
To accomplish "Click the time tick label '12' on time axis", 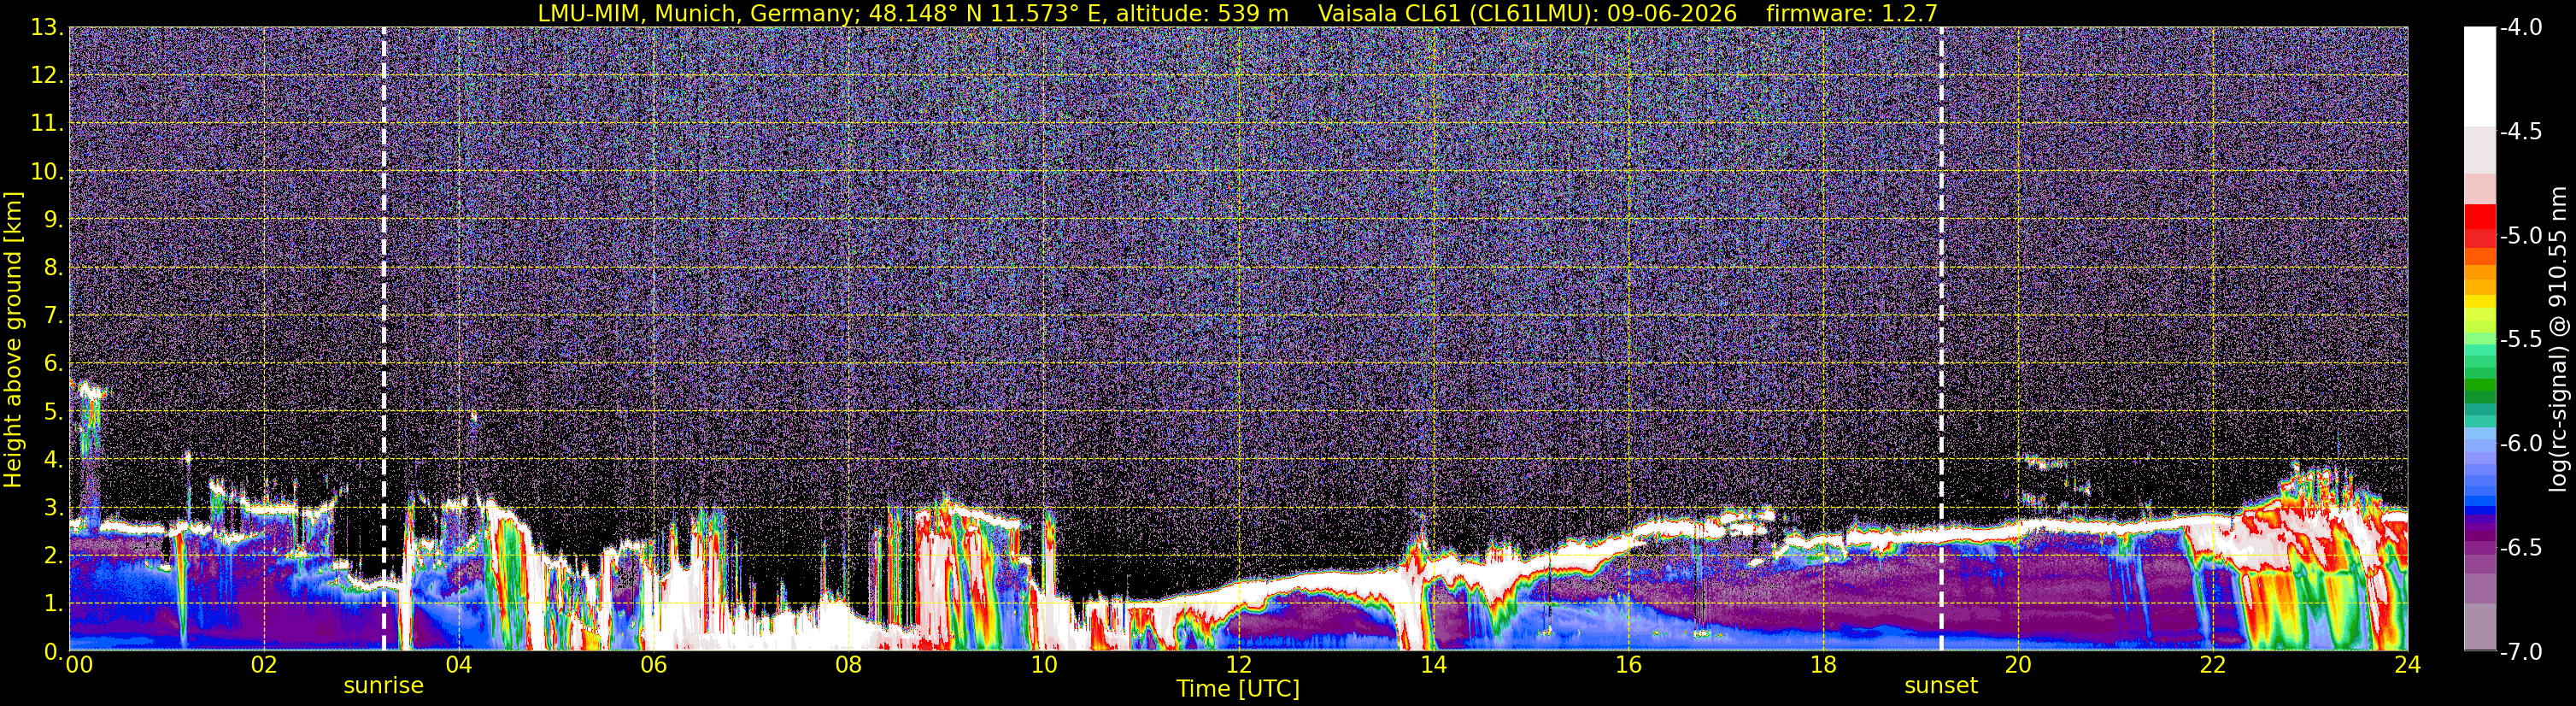I will pyautogui.click(x=1239, y=665).
